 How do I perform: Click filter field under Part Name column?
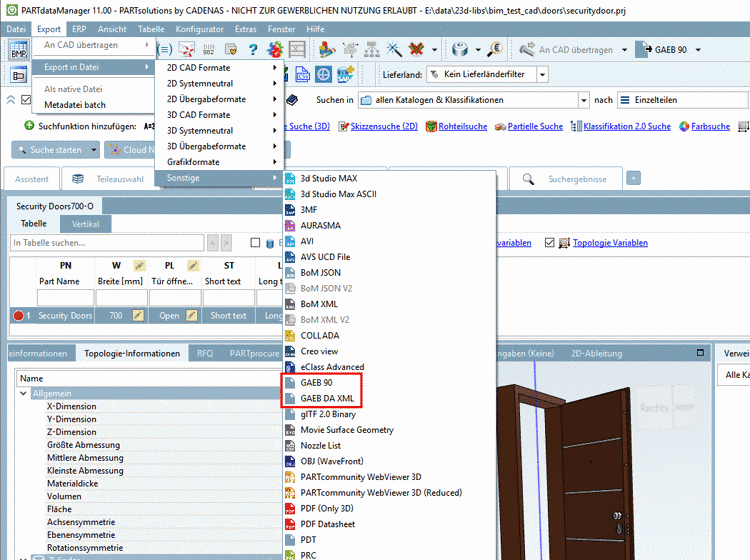point(66,297)
